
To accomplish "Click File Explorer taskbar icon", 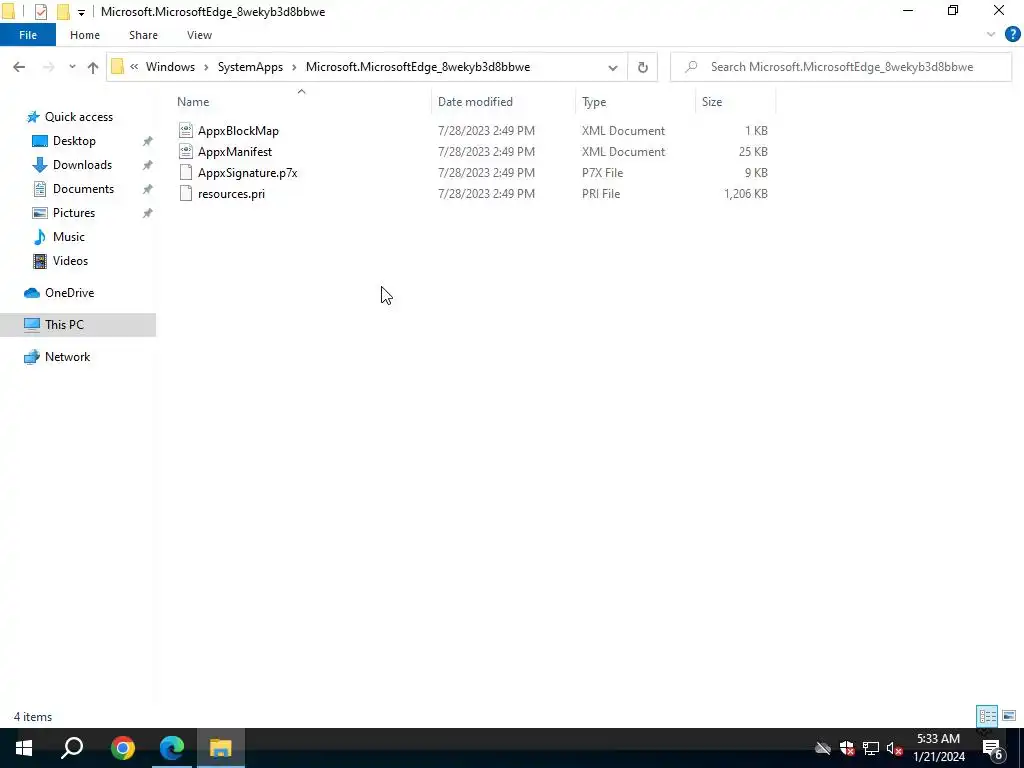I will click(221, 748).
